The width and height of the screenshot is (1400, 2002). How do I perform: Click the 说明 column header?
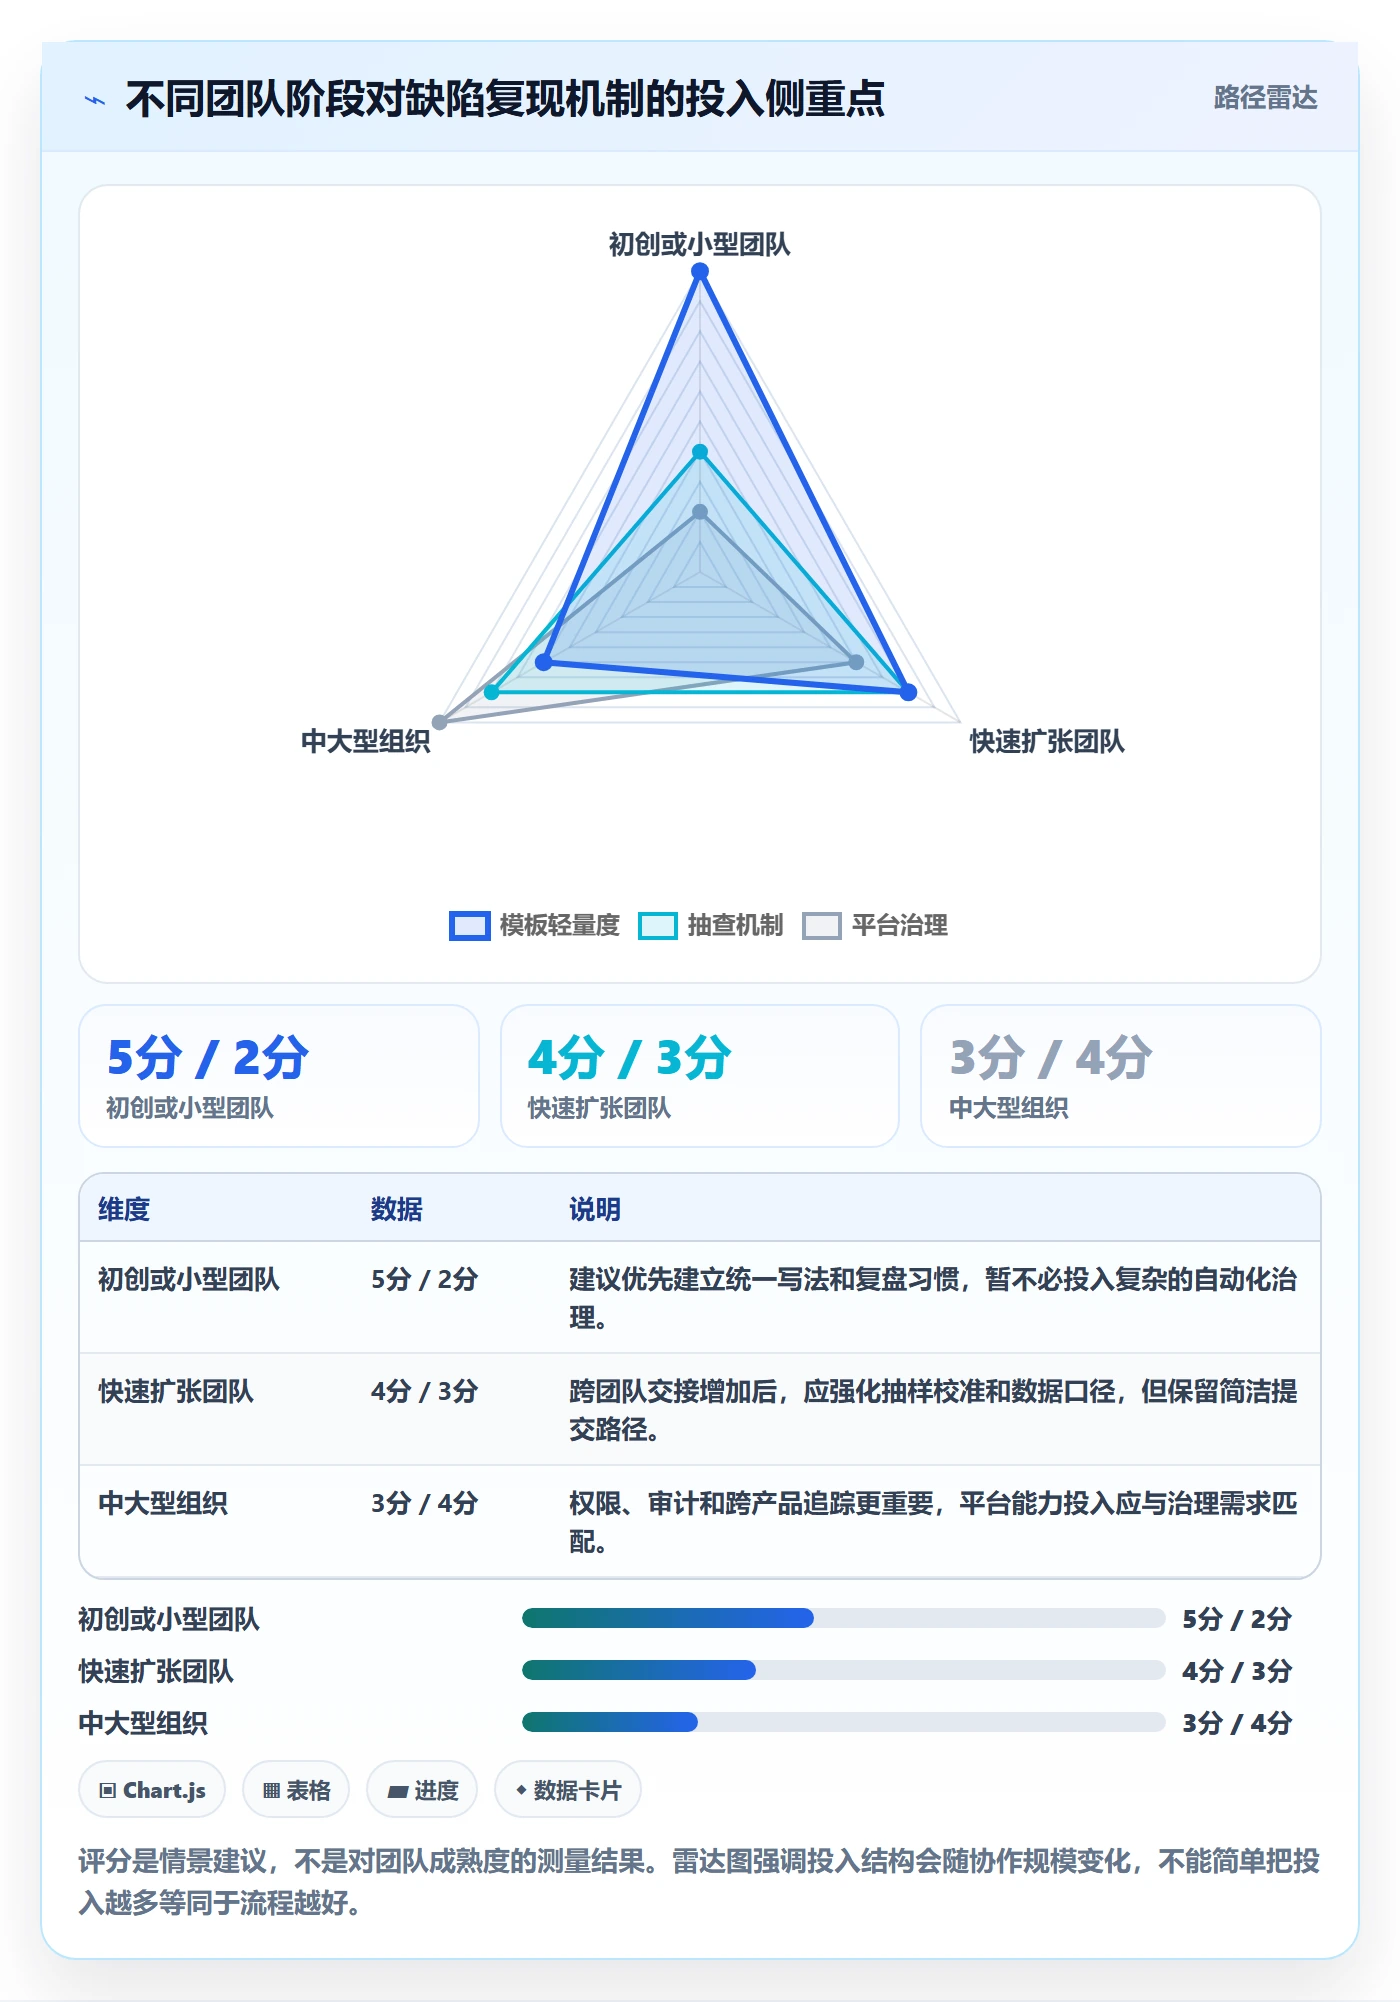(595, 1209)
